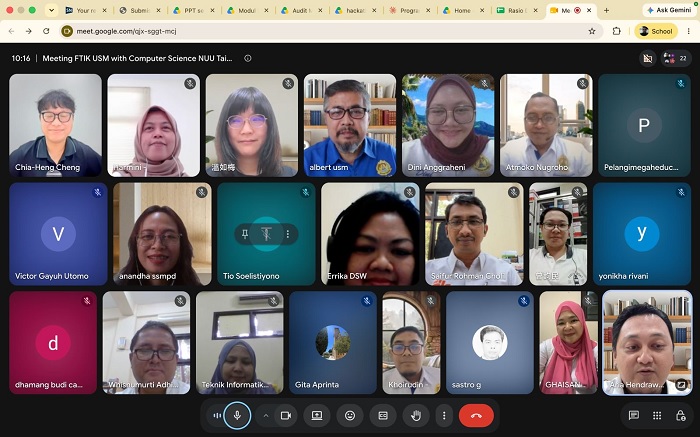700x437 pixels.
Task: Open site information icon in address bar
Action: click(x=67, y=31)
